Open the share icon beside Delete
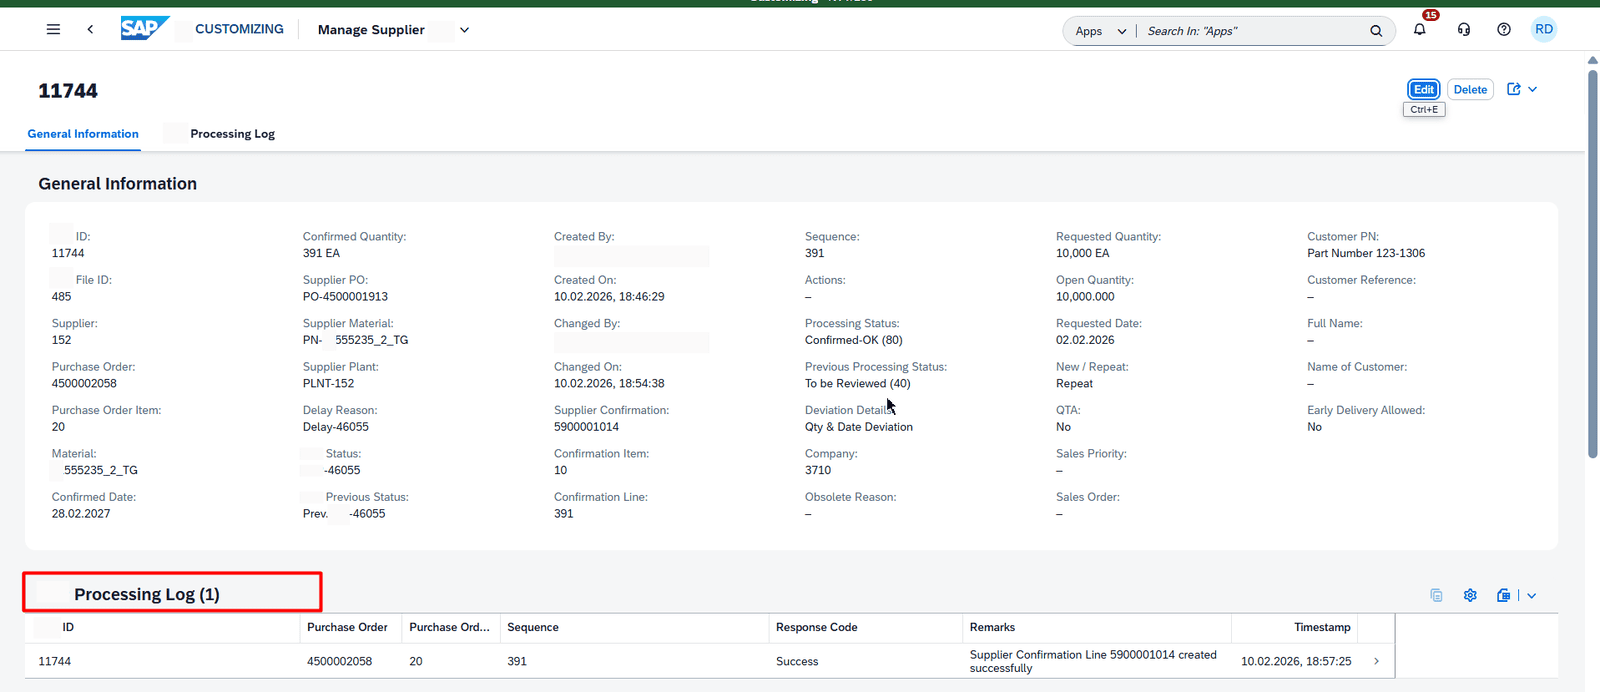1600x692 pixels. pyautogui.click(x=1514, y=89)
